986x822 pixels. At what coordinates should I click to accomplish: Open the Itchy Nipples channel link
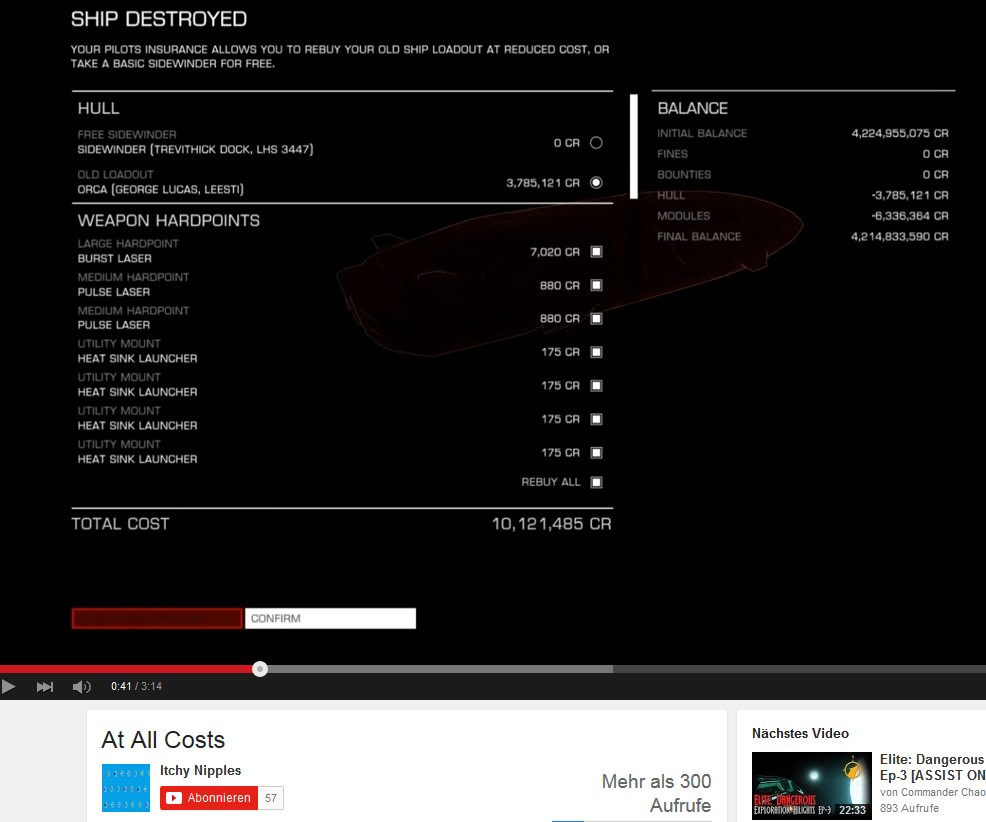pyautogui.click(x=201, y=770)
